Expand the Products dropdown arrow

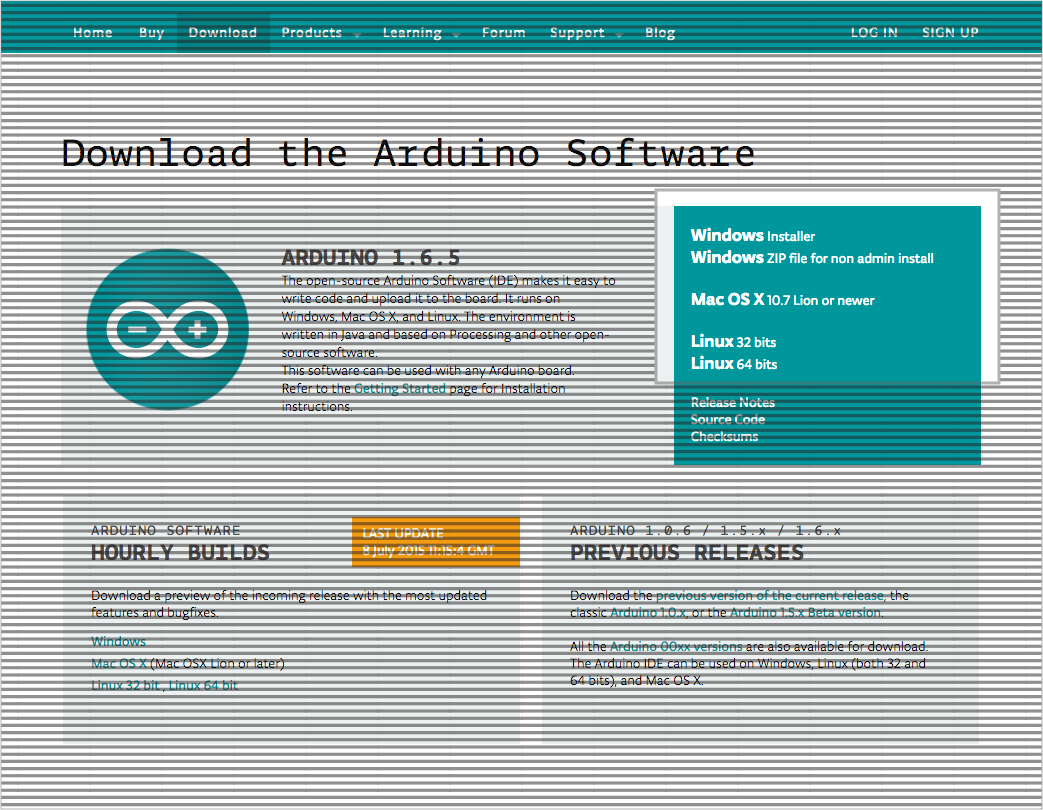point(357,35)
